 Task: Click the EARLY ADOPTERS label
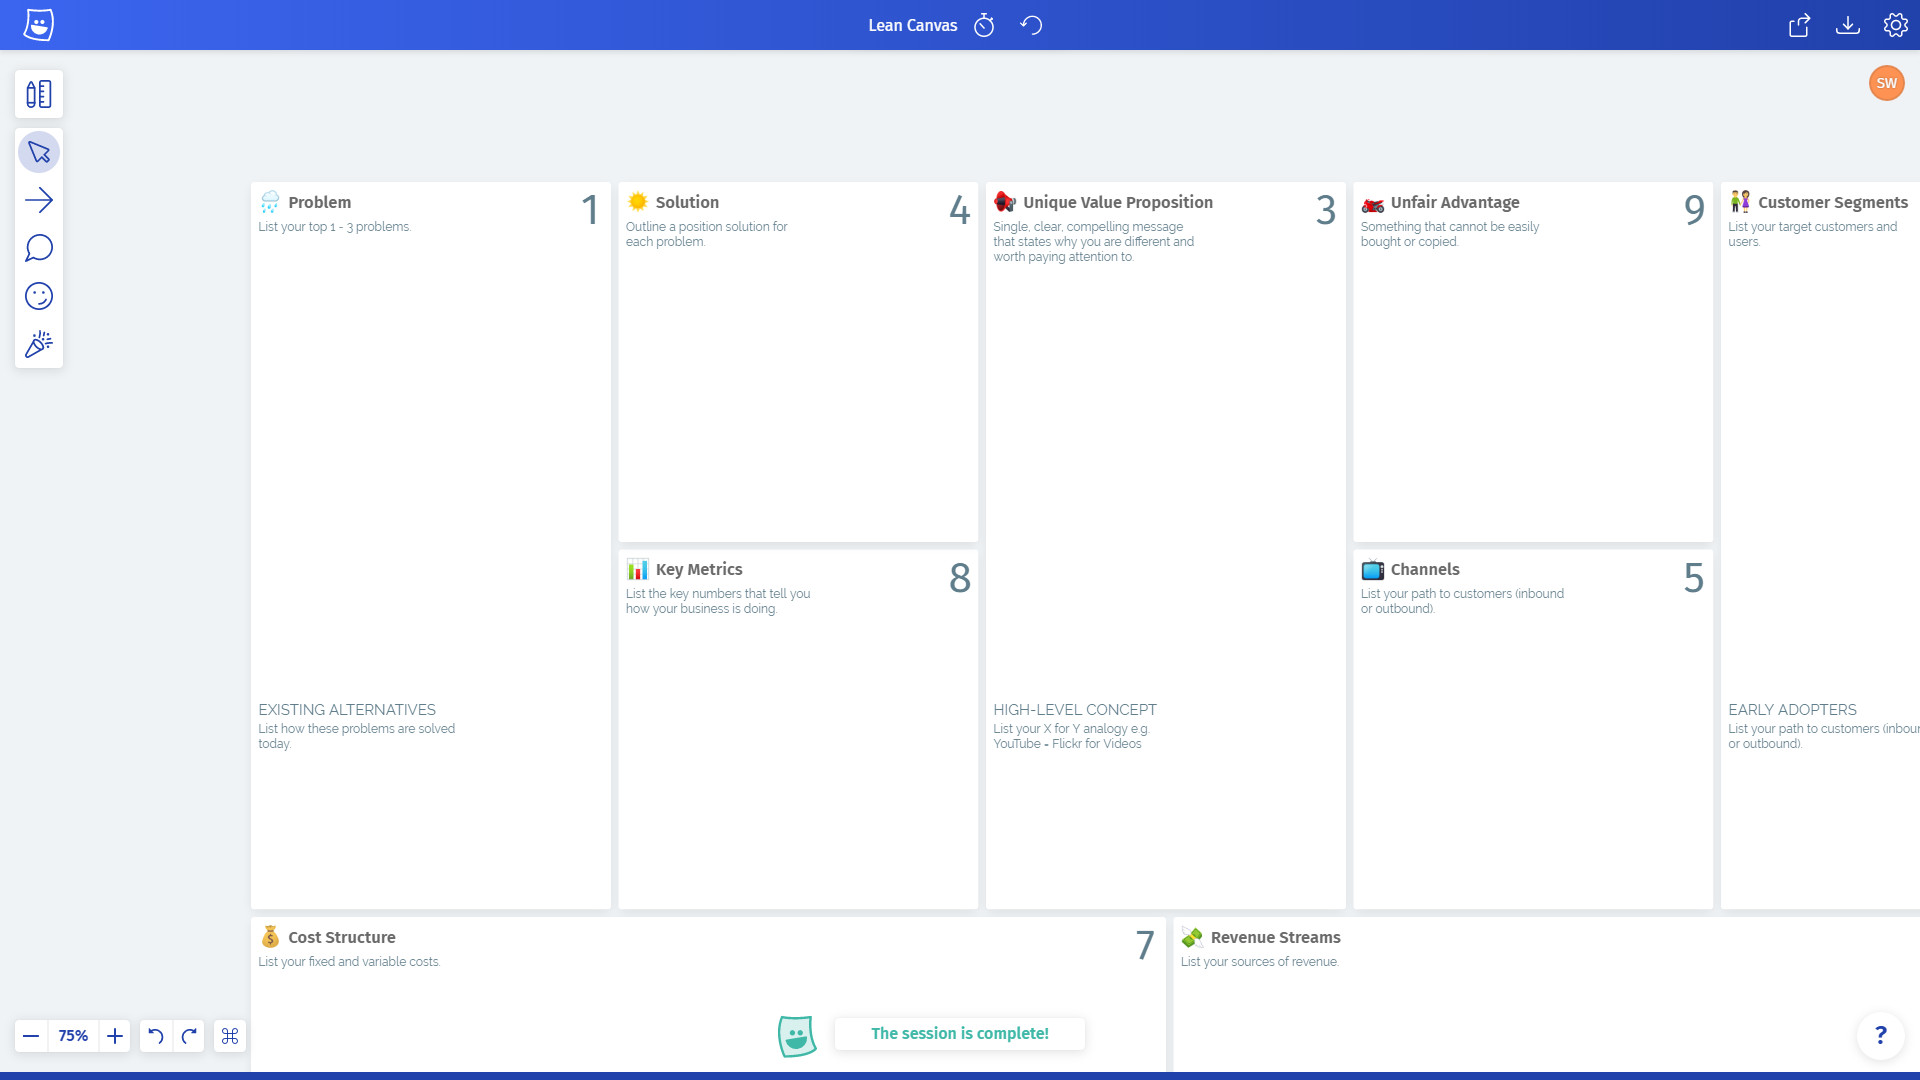pyautogui.click(x=1792, y=710)
